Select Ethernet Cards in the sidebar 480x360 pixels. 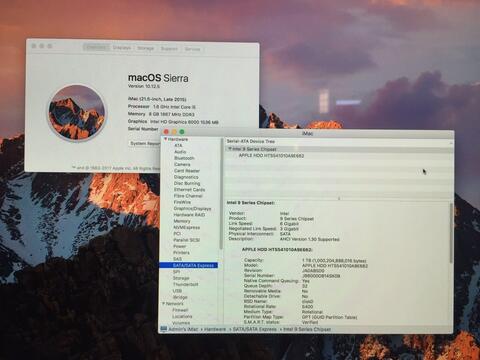(x=189, y=189)
